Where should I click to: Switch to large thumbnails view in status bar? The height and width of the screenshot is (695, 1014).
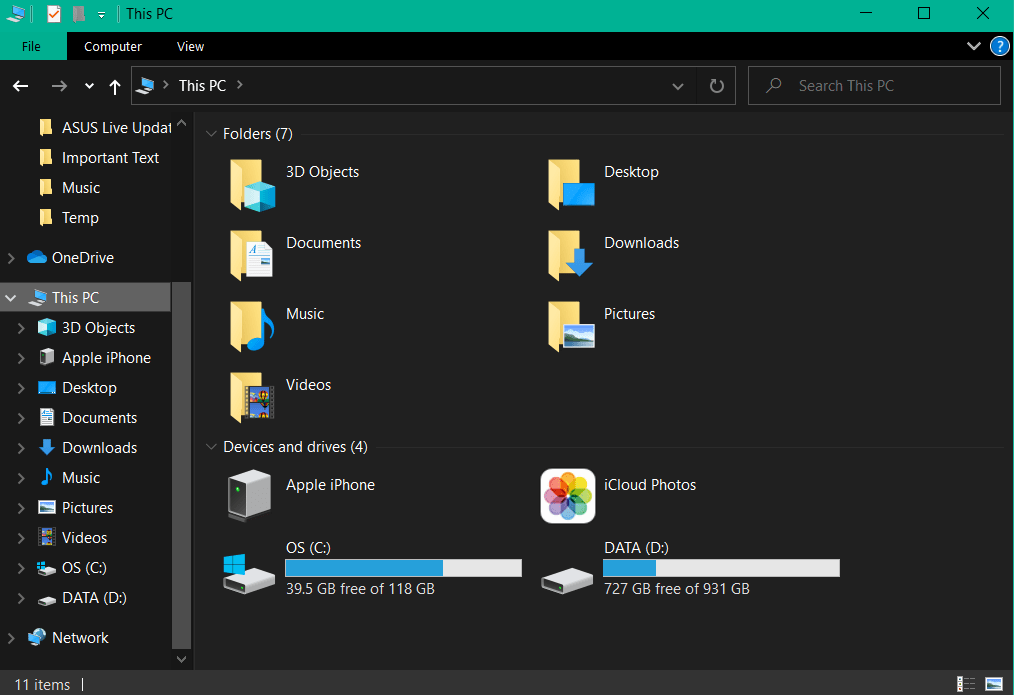tap(994, 683)
